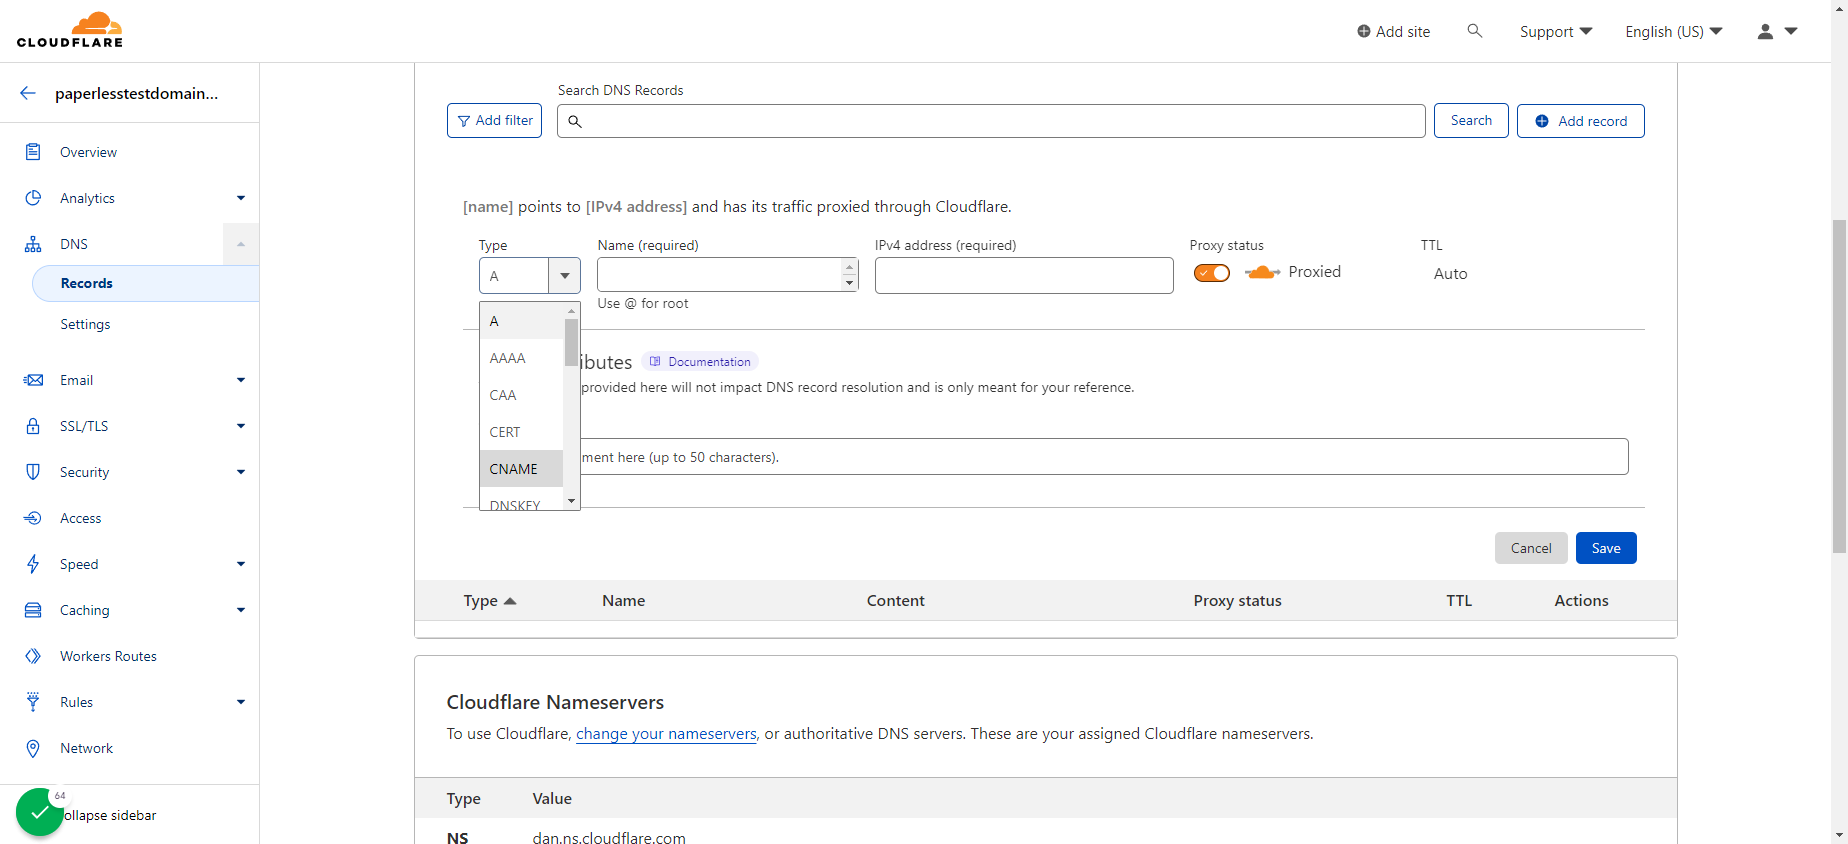Expand the Caching section arrow
This screenshot has height=844, width=1848.
click(241, 610)
